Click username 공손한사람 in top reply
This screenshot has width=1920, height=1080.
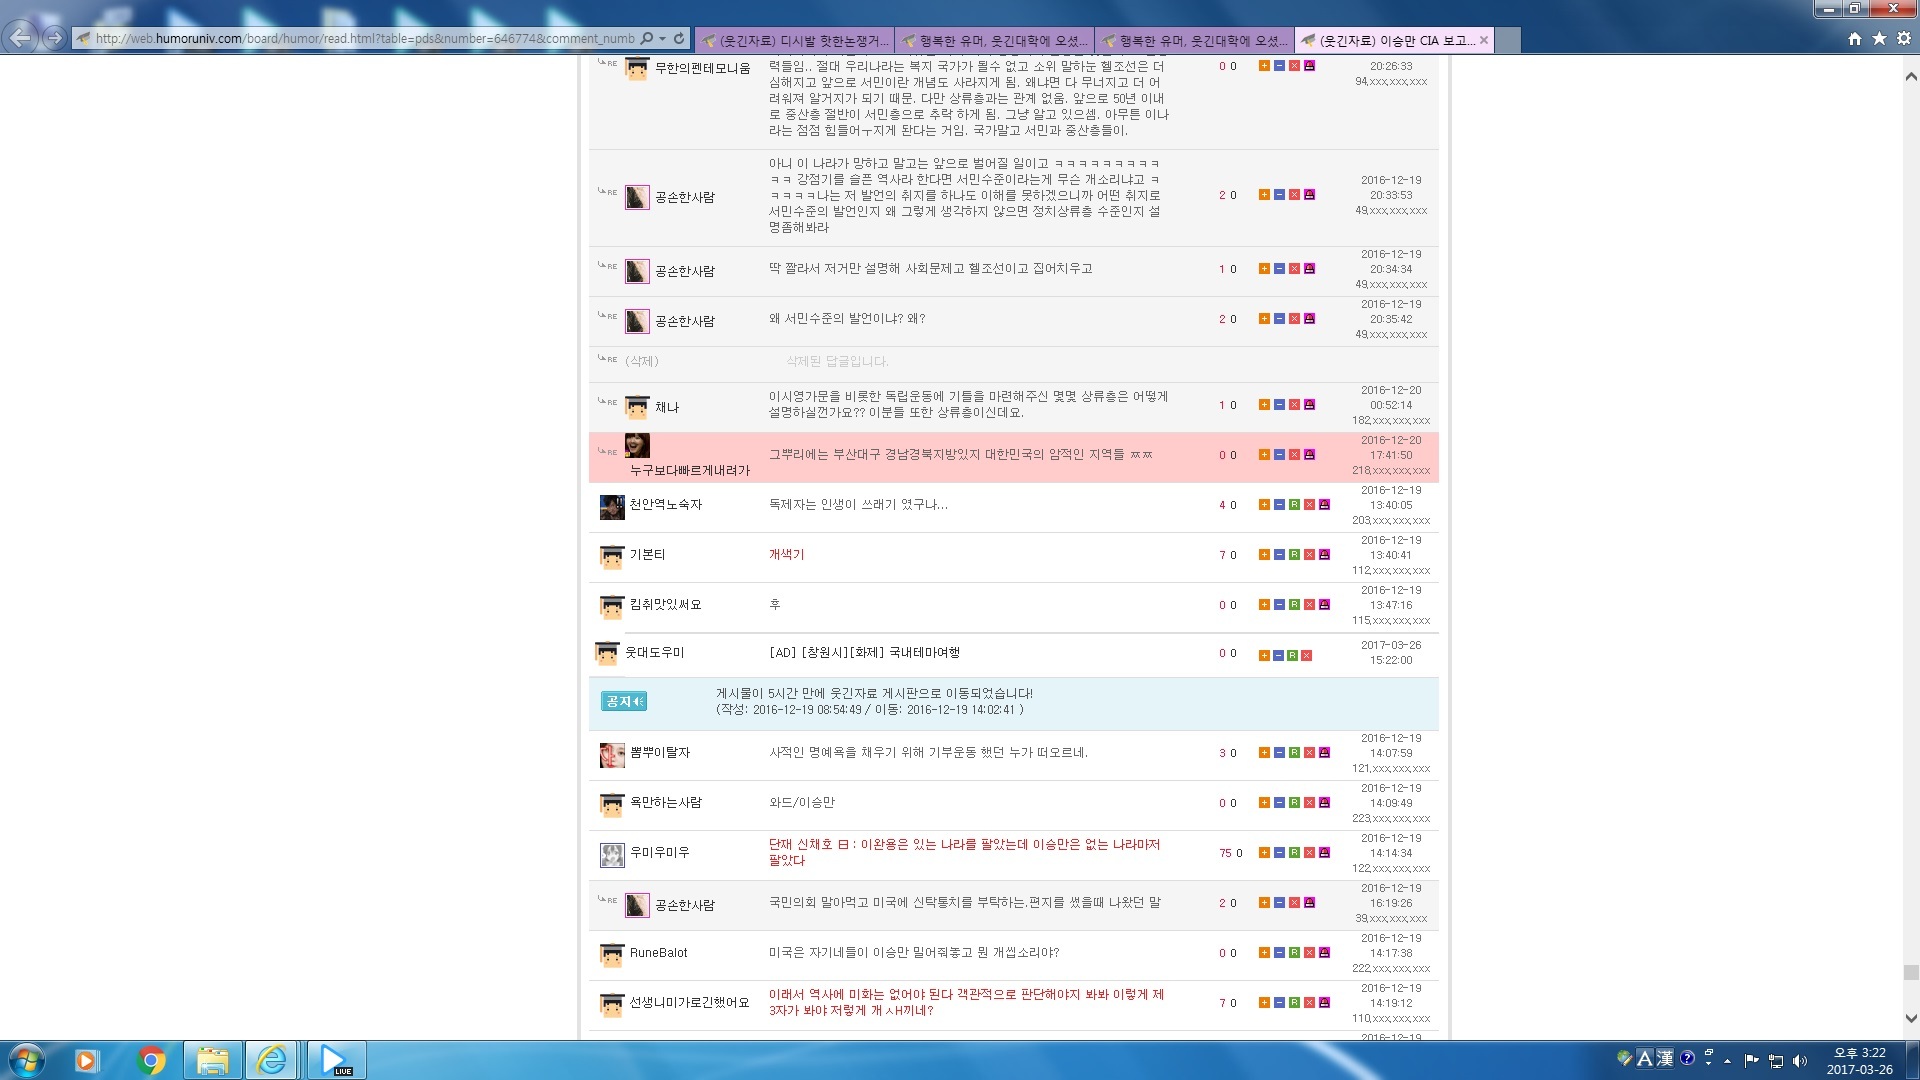[x=684, y=198]
